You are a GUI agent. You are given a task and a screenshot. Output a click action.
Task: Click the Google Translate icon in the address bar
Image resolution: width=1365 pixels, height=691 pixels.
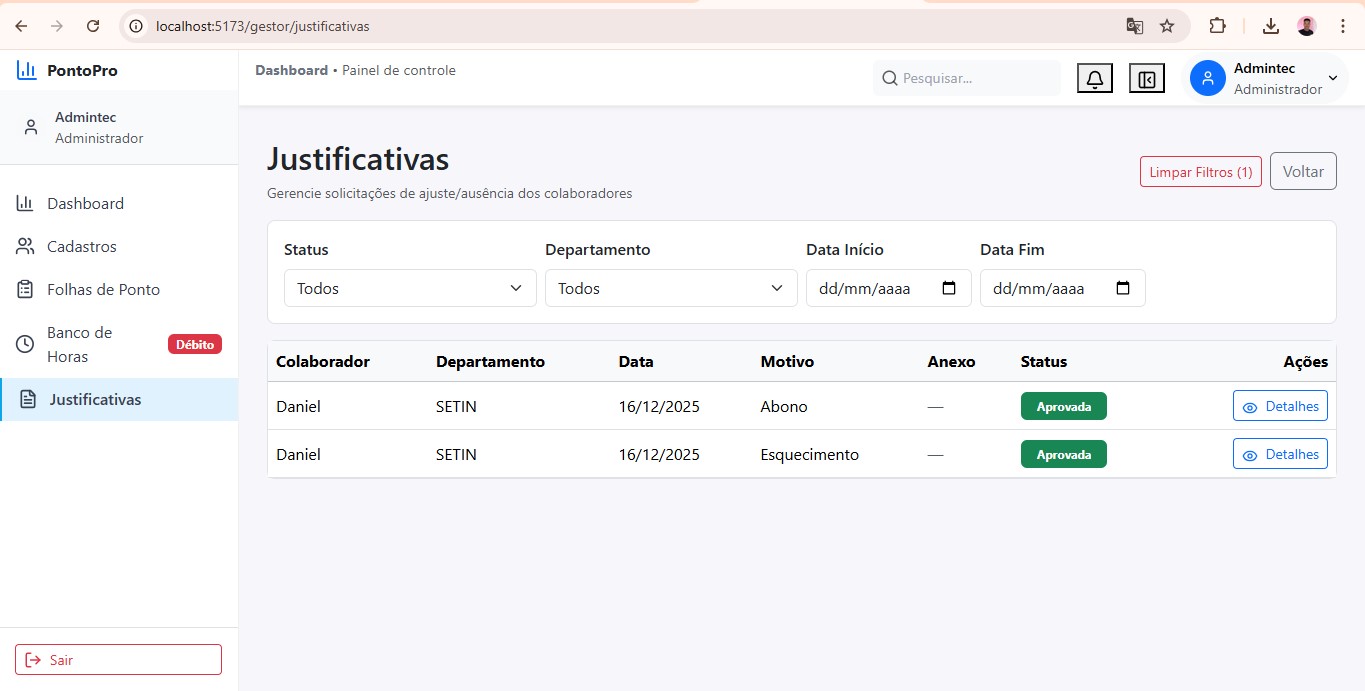click(x=1134, y=26)
